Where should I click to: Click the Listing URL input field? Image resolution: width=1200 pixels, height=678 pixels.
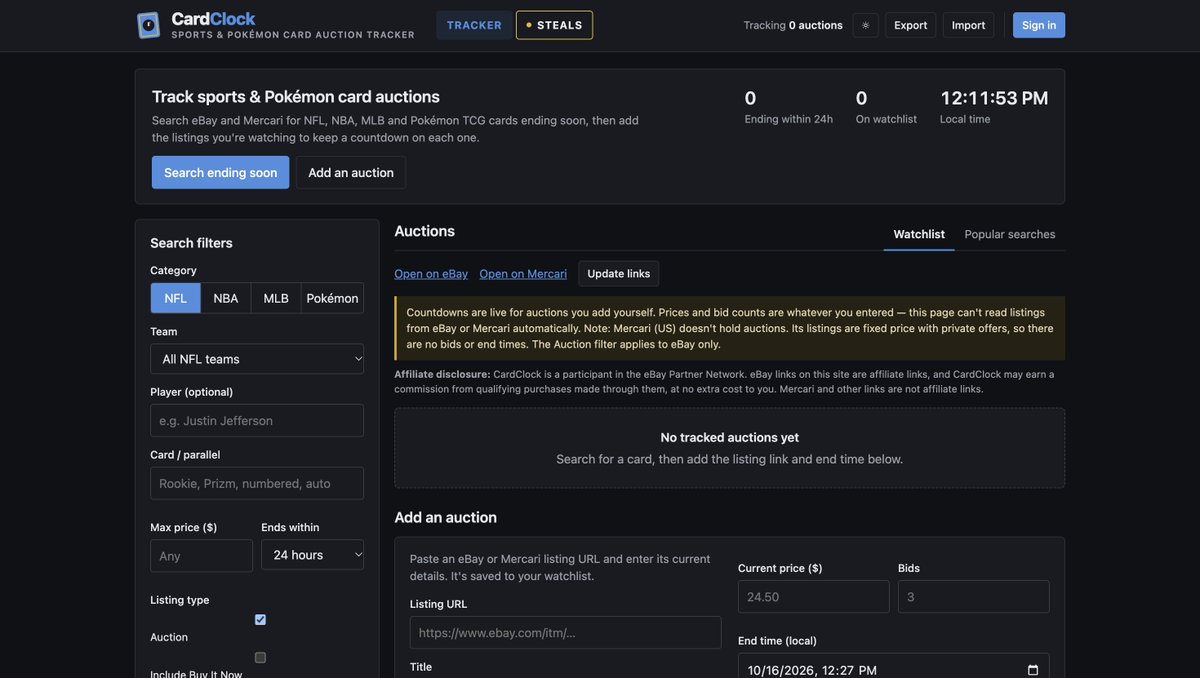pos(565,633)
